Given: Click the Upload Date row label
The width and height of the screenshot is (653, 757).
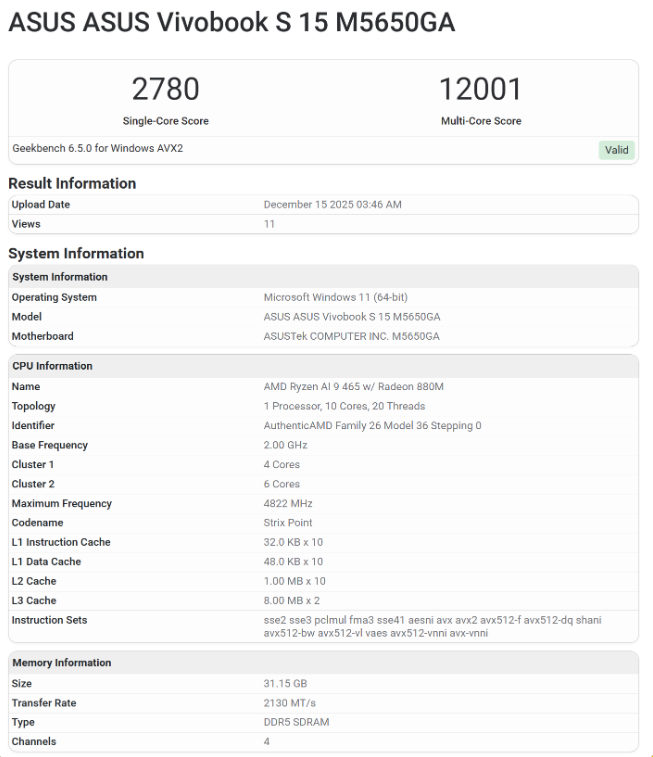Looking at the screenshot, I should click(x=41, y=205).
